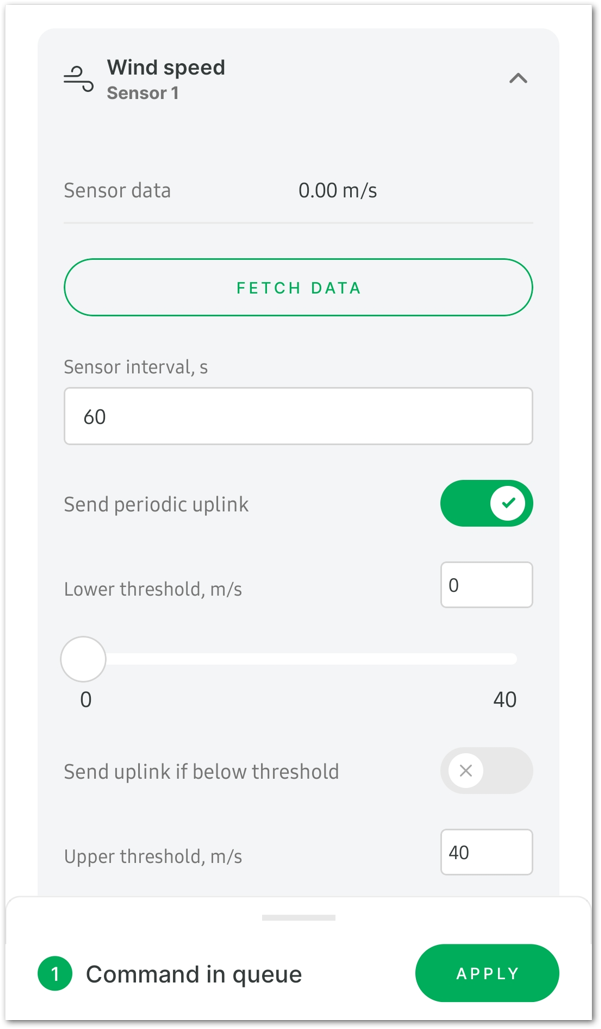Focus the Sensor interval input field
601x1029 pixels.
299,416
